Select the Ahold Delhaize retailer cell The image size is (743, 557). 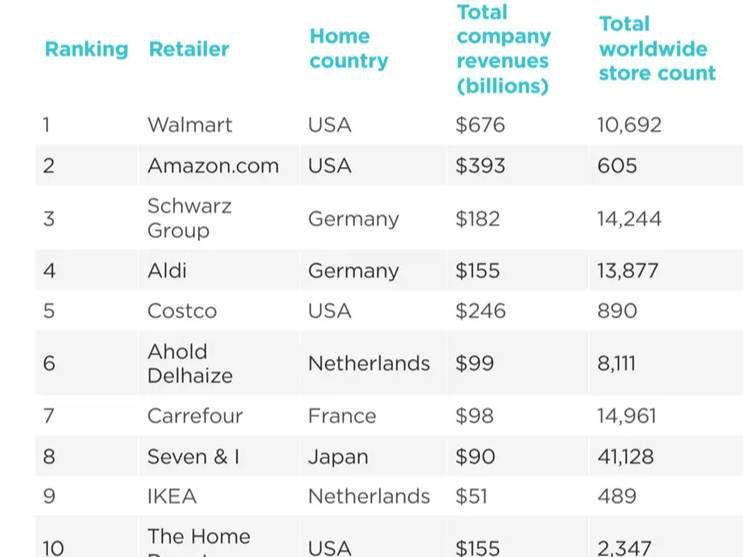[x=190, y=363]
